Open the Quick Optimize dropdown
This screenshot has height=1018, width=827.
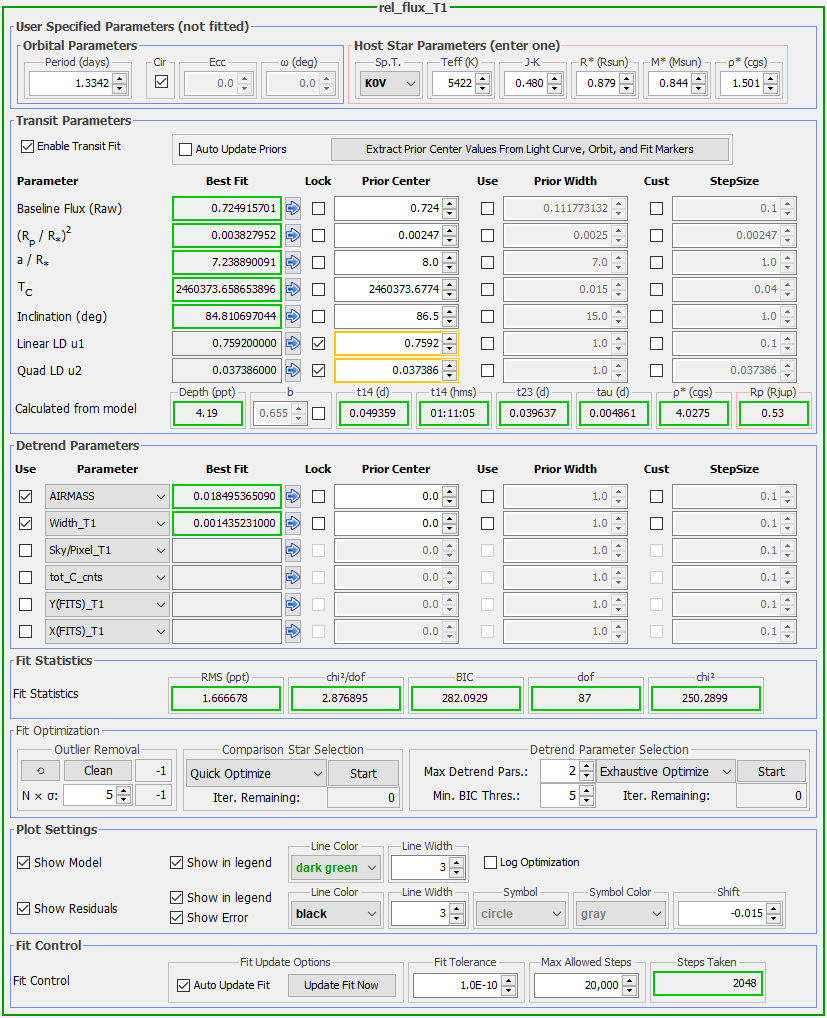(x=256, y=773)
